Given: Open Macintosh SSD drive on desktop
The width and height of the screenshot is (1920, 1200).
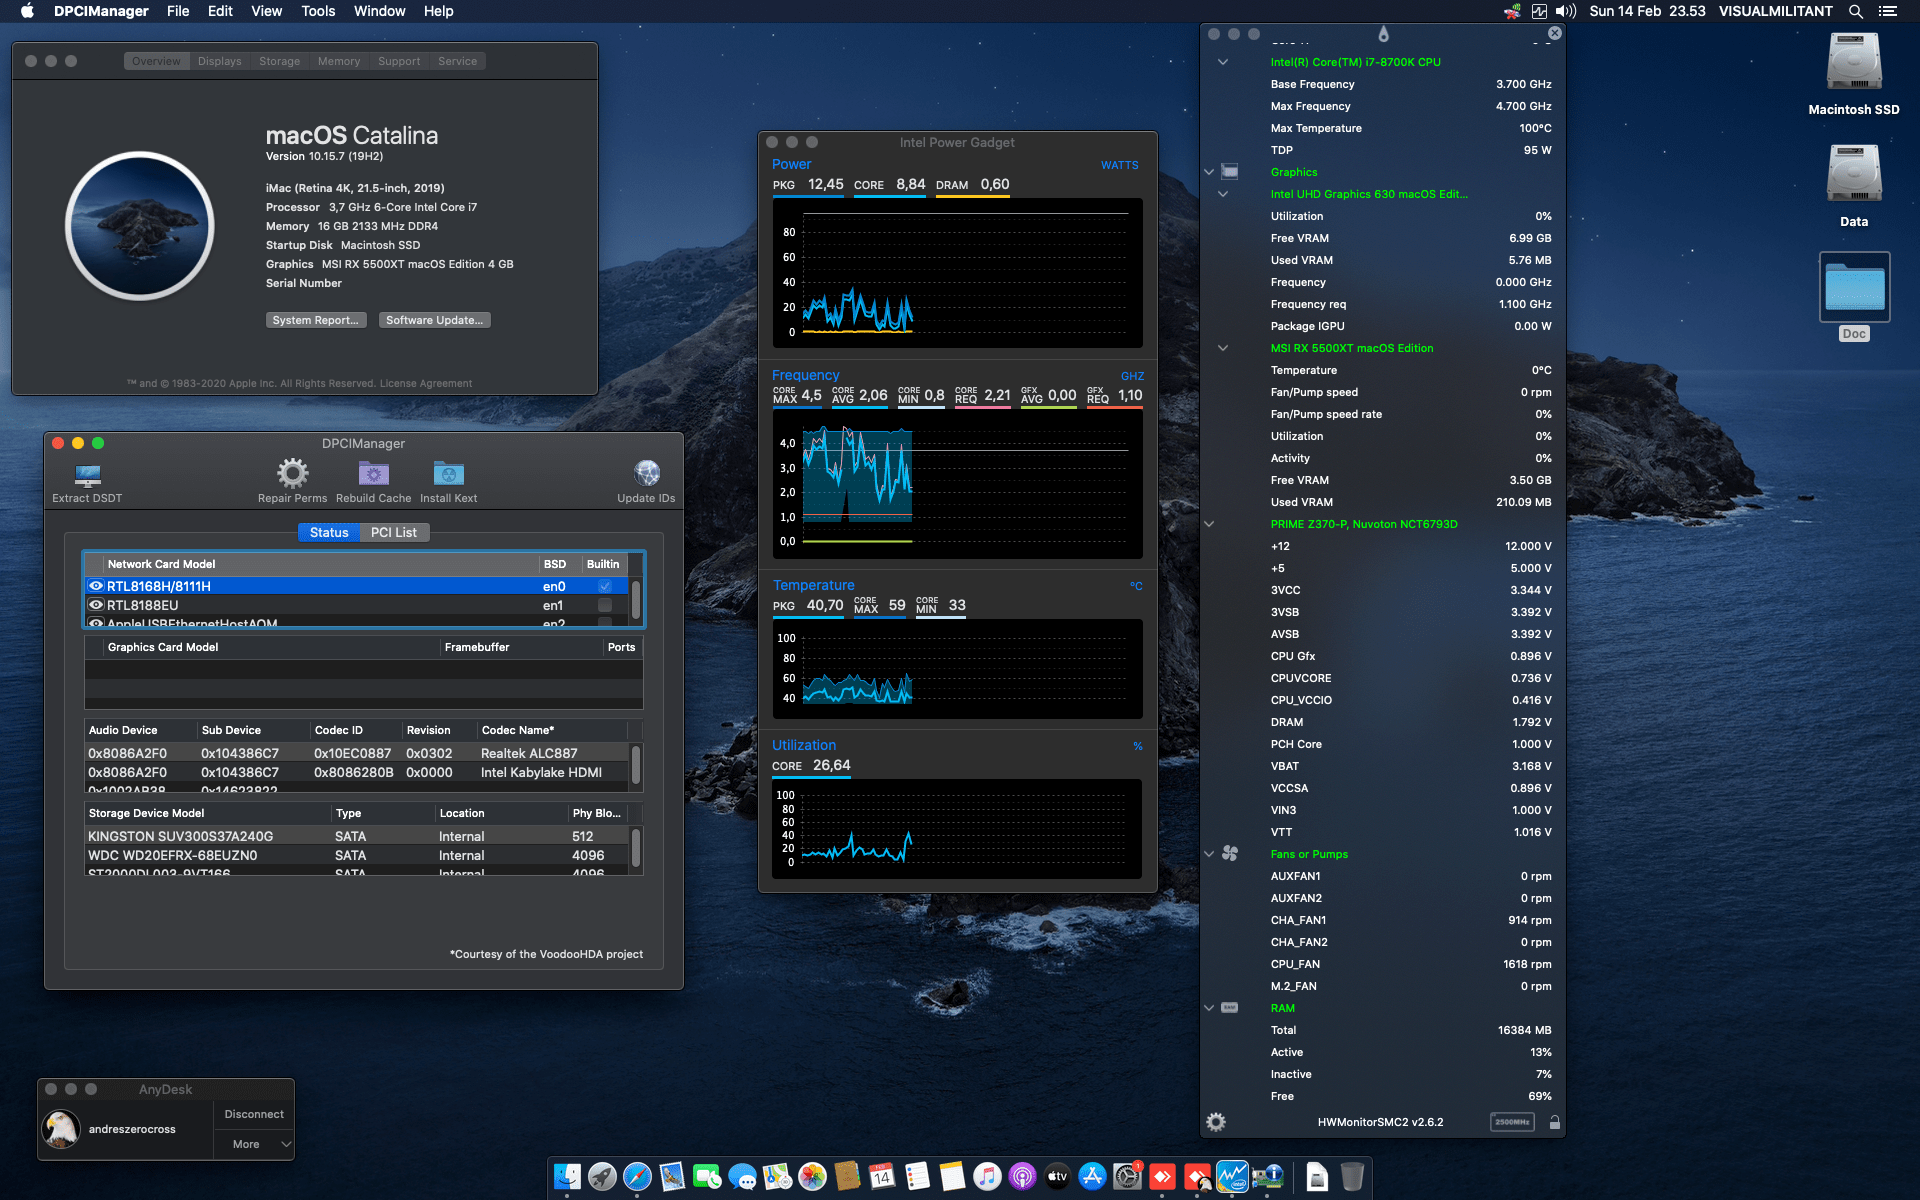Looking at the screenshot, I should [1854, 63].
